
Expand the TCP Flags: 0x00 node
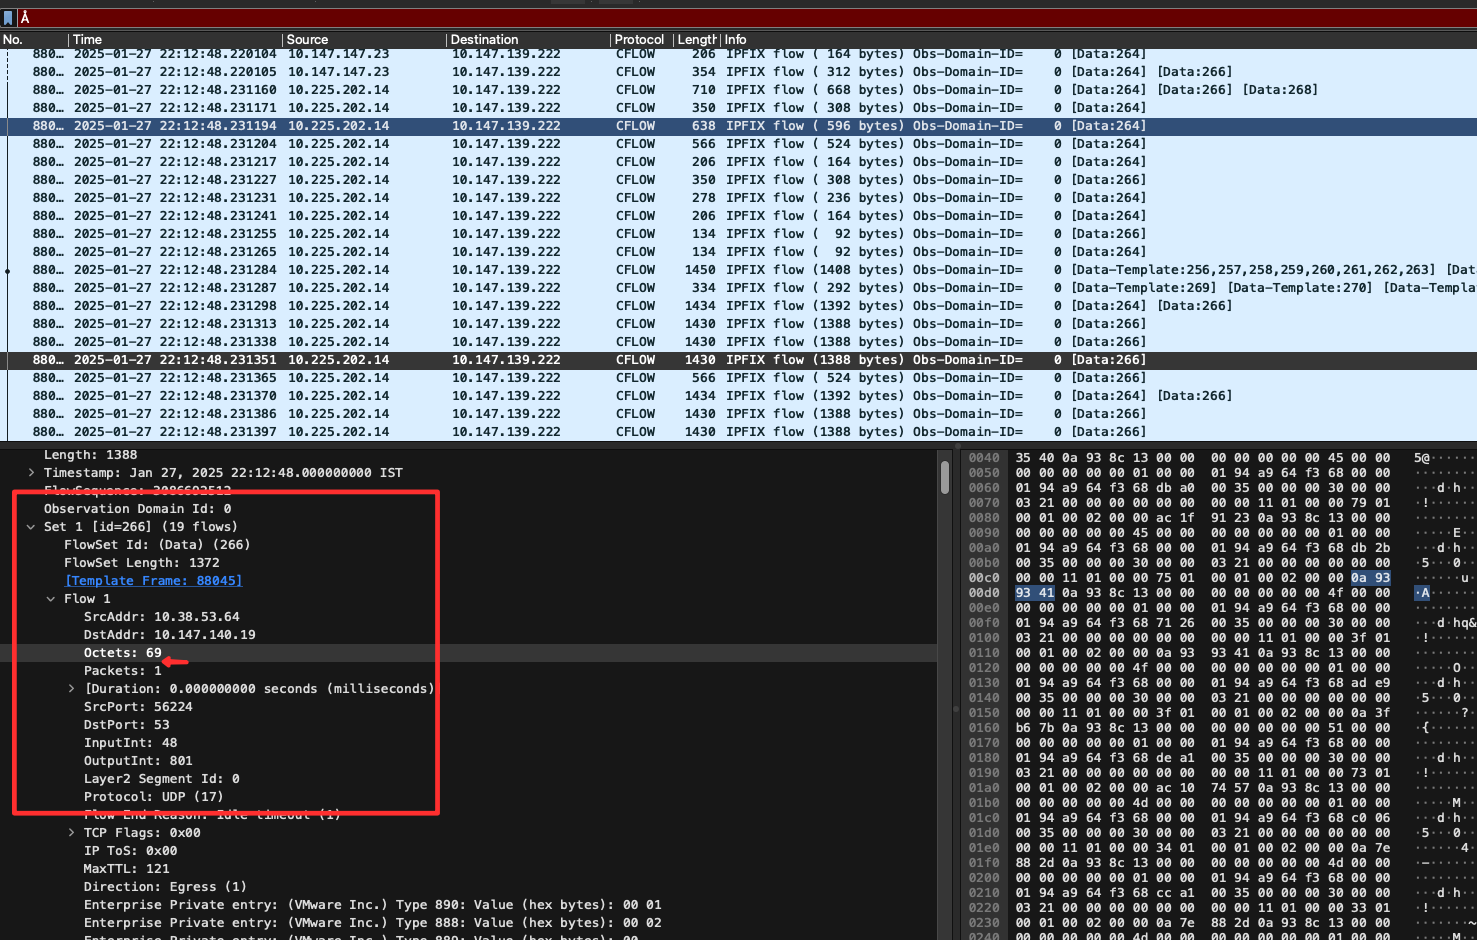[x=71, y=833]
